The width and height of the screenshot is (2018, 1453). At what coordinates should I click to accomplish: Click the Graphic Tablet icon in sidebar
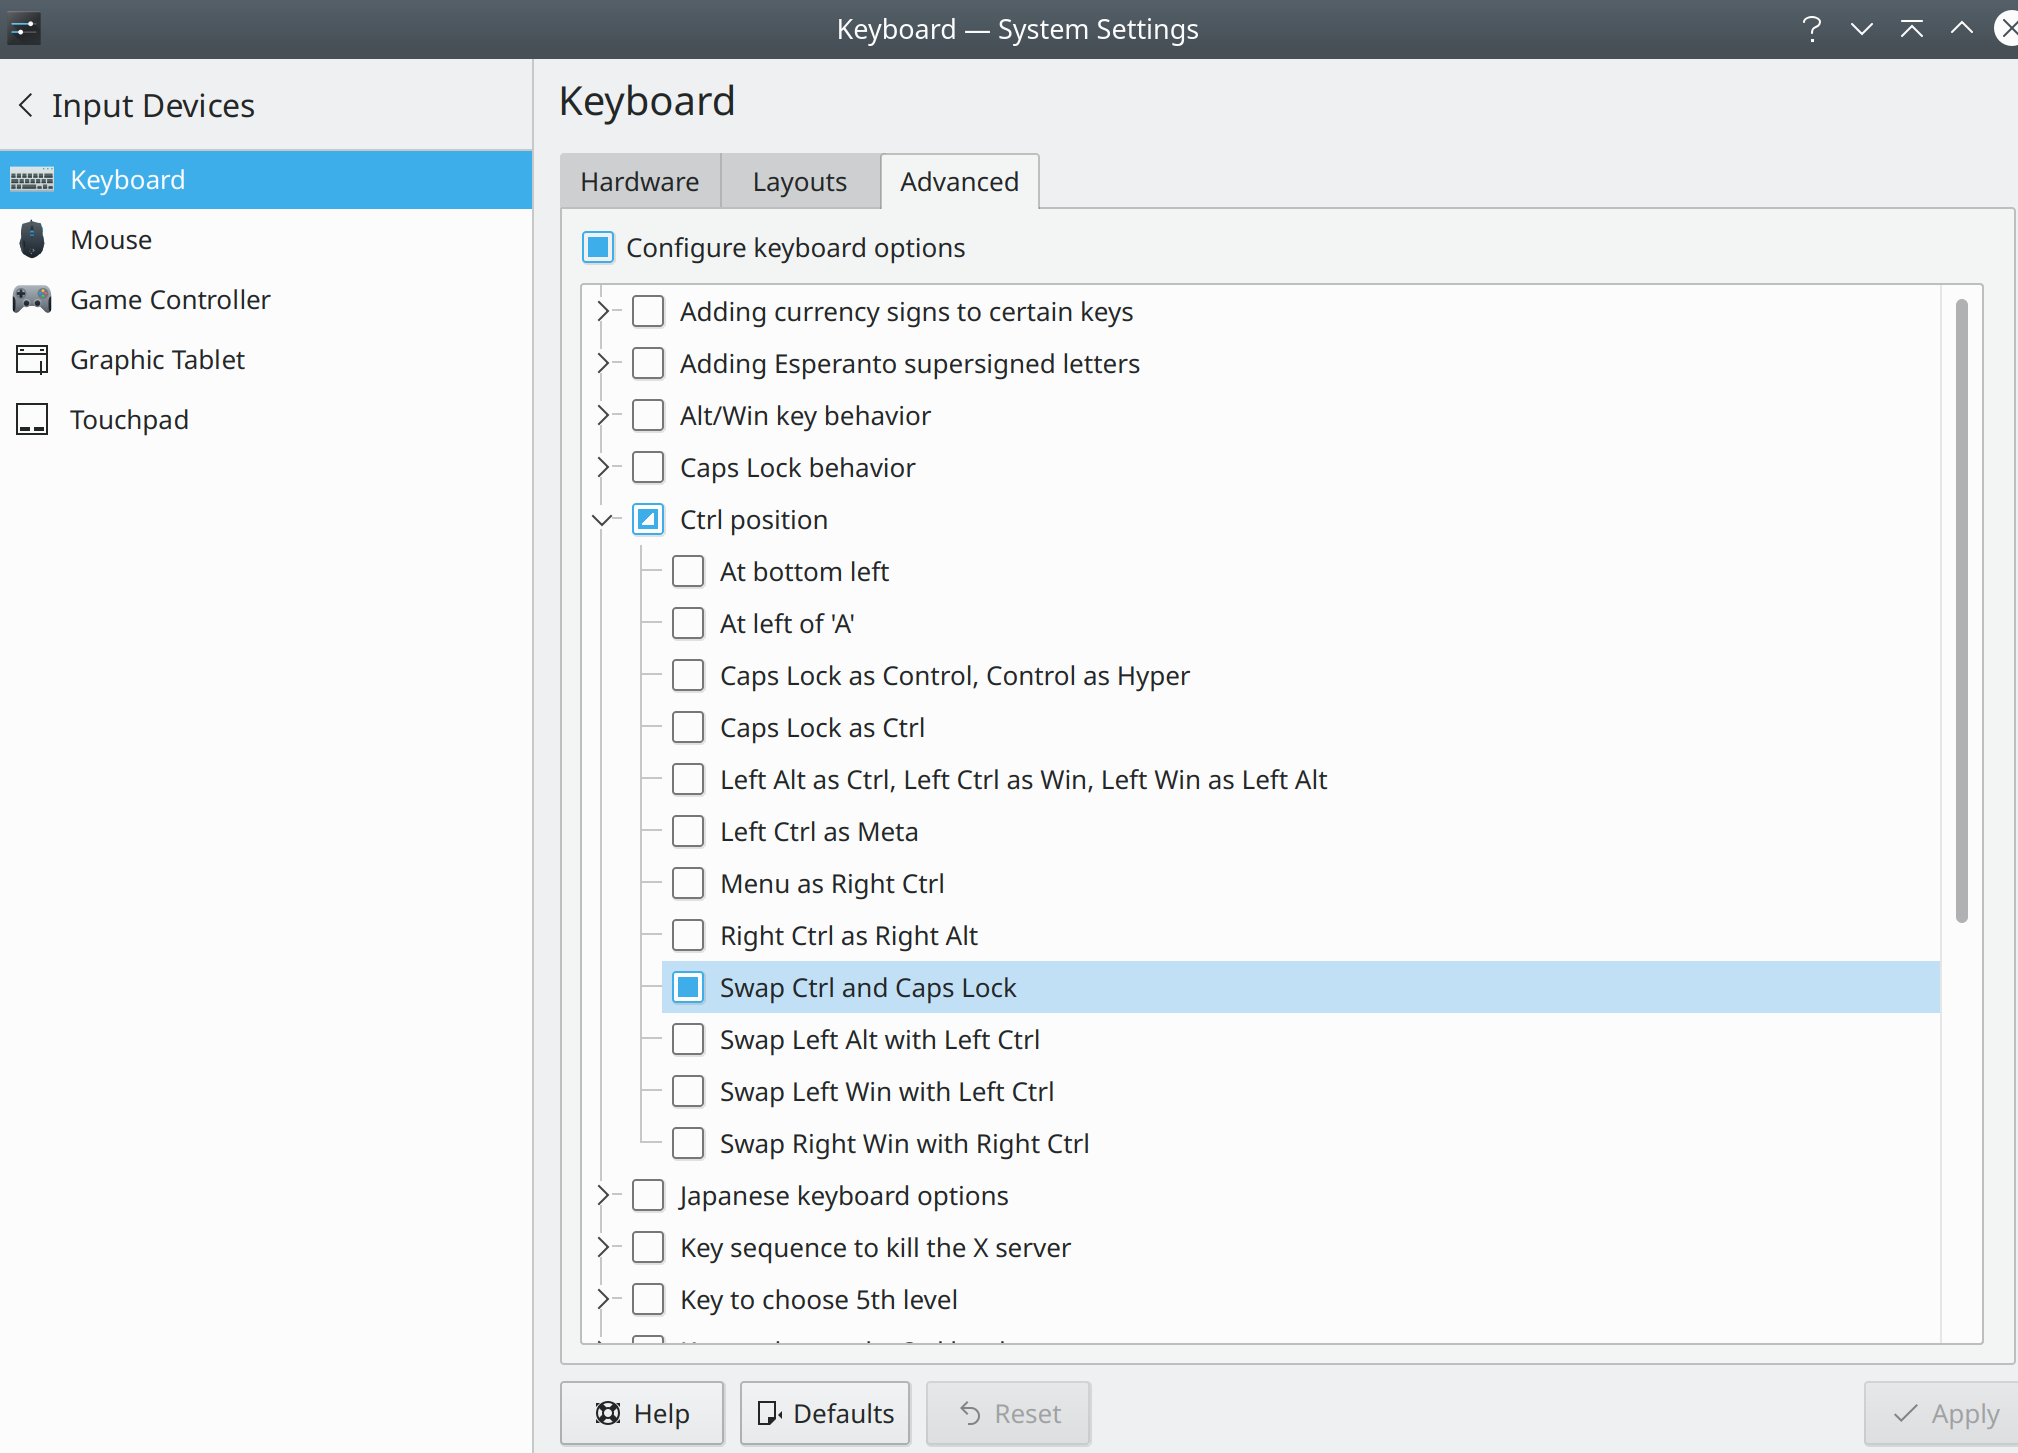32,359
